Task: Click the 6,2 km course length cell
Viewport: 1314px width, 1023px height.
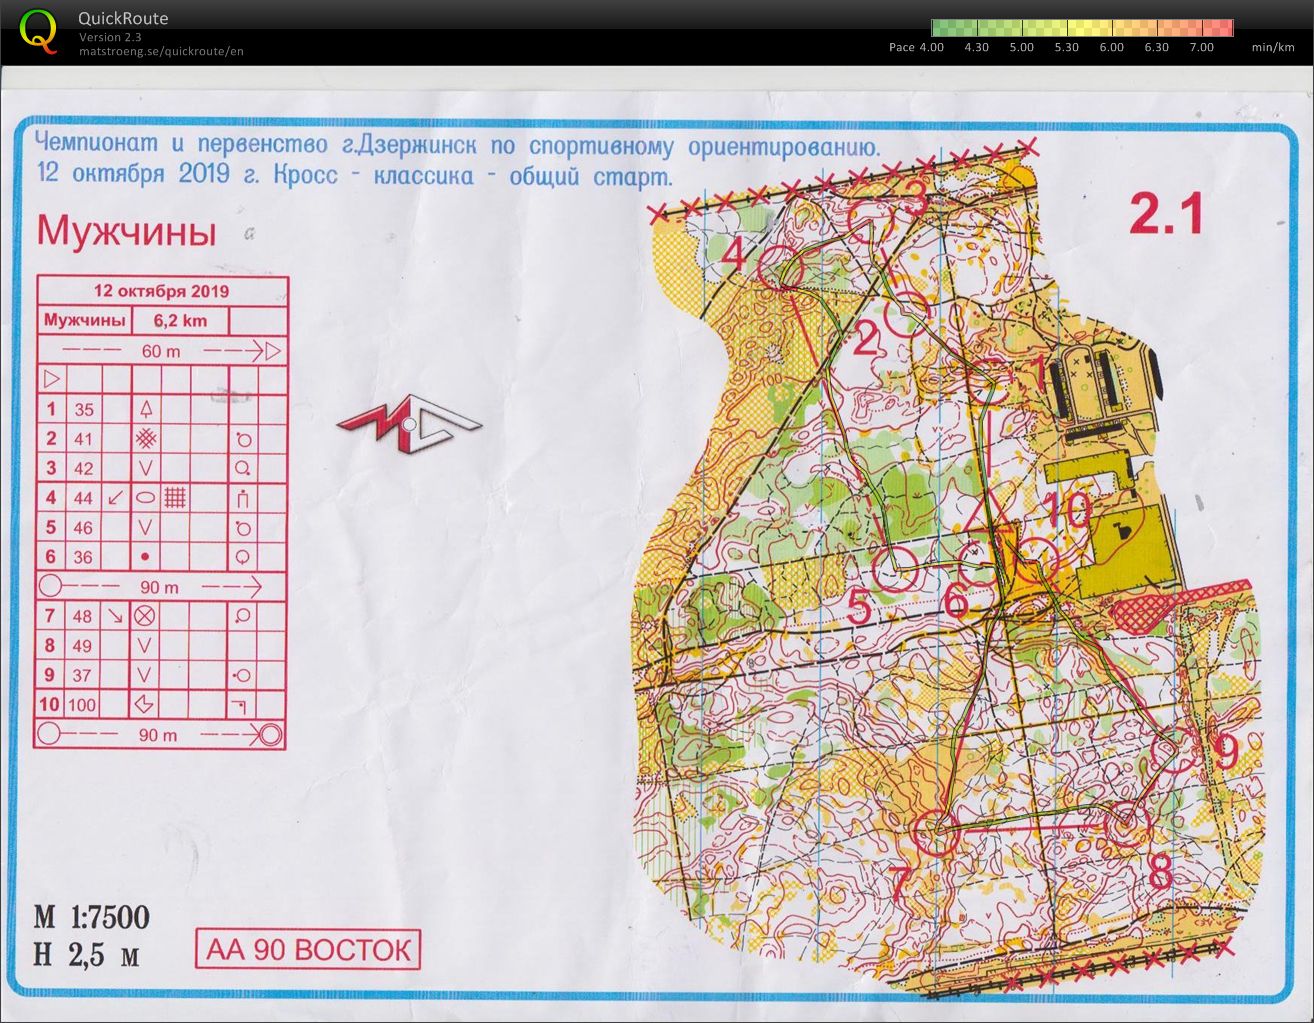Action: click(x=180, y=321)
